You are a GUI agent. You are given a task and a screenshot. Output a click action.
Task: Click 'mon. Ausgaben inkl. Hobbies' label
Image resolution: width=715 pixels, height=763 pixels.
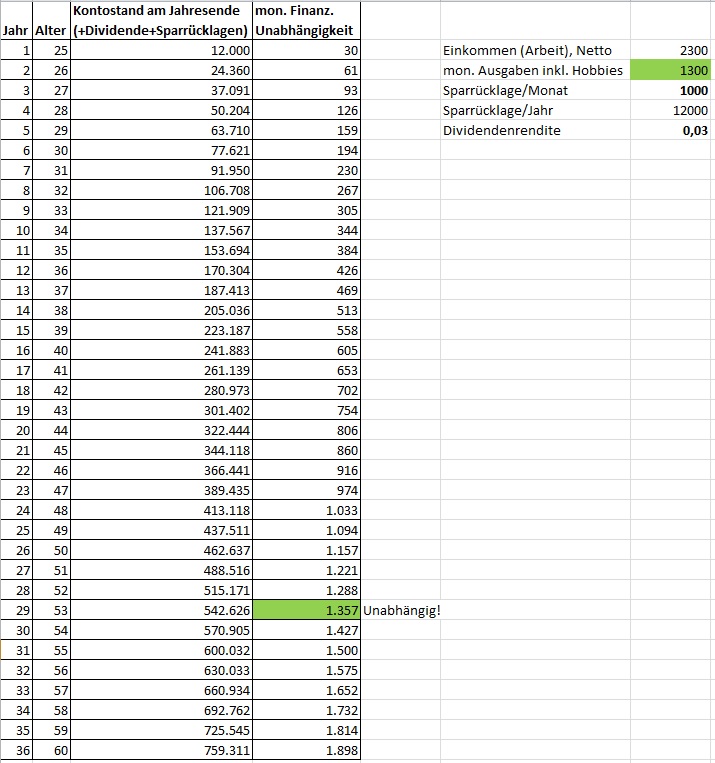(x=535, y=70)
